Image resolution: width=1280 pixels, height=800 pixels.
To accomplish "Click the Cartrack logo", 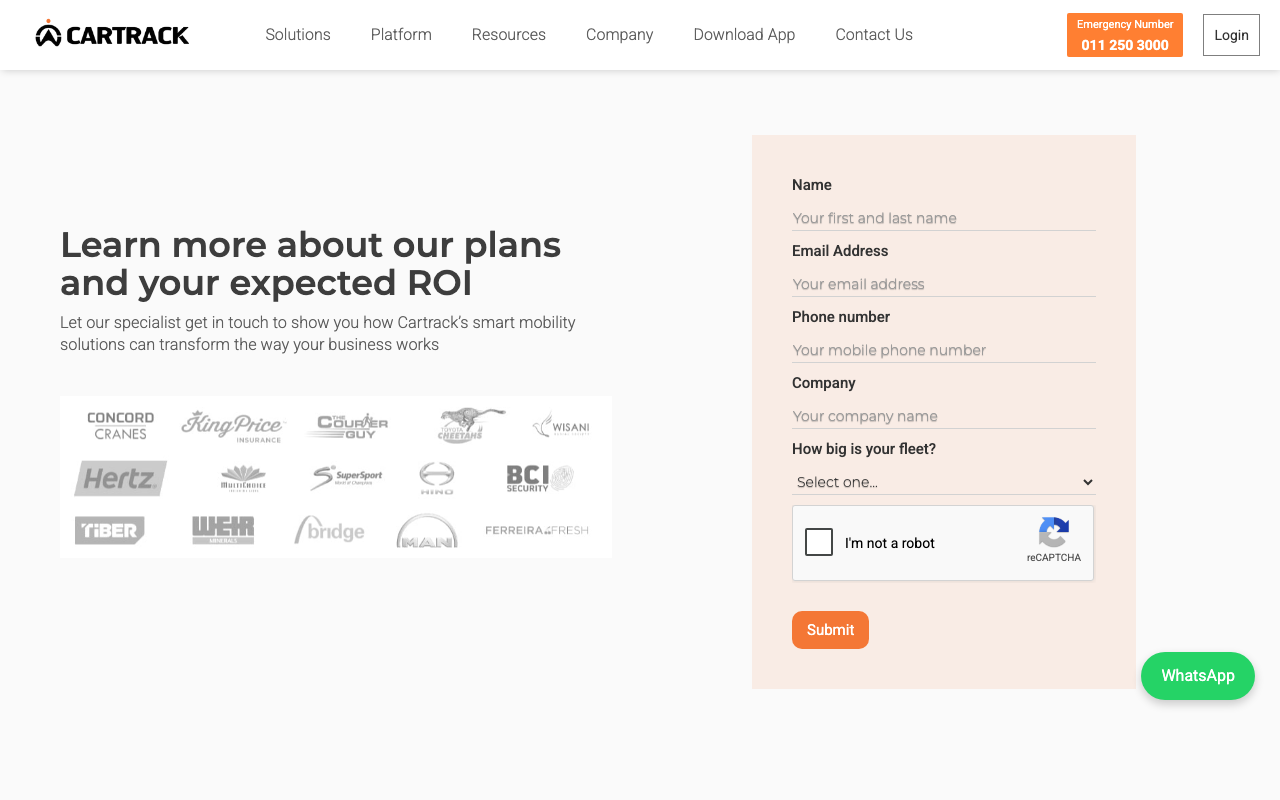I will 112,34.
